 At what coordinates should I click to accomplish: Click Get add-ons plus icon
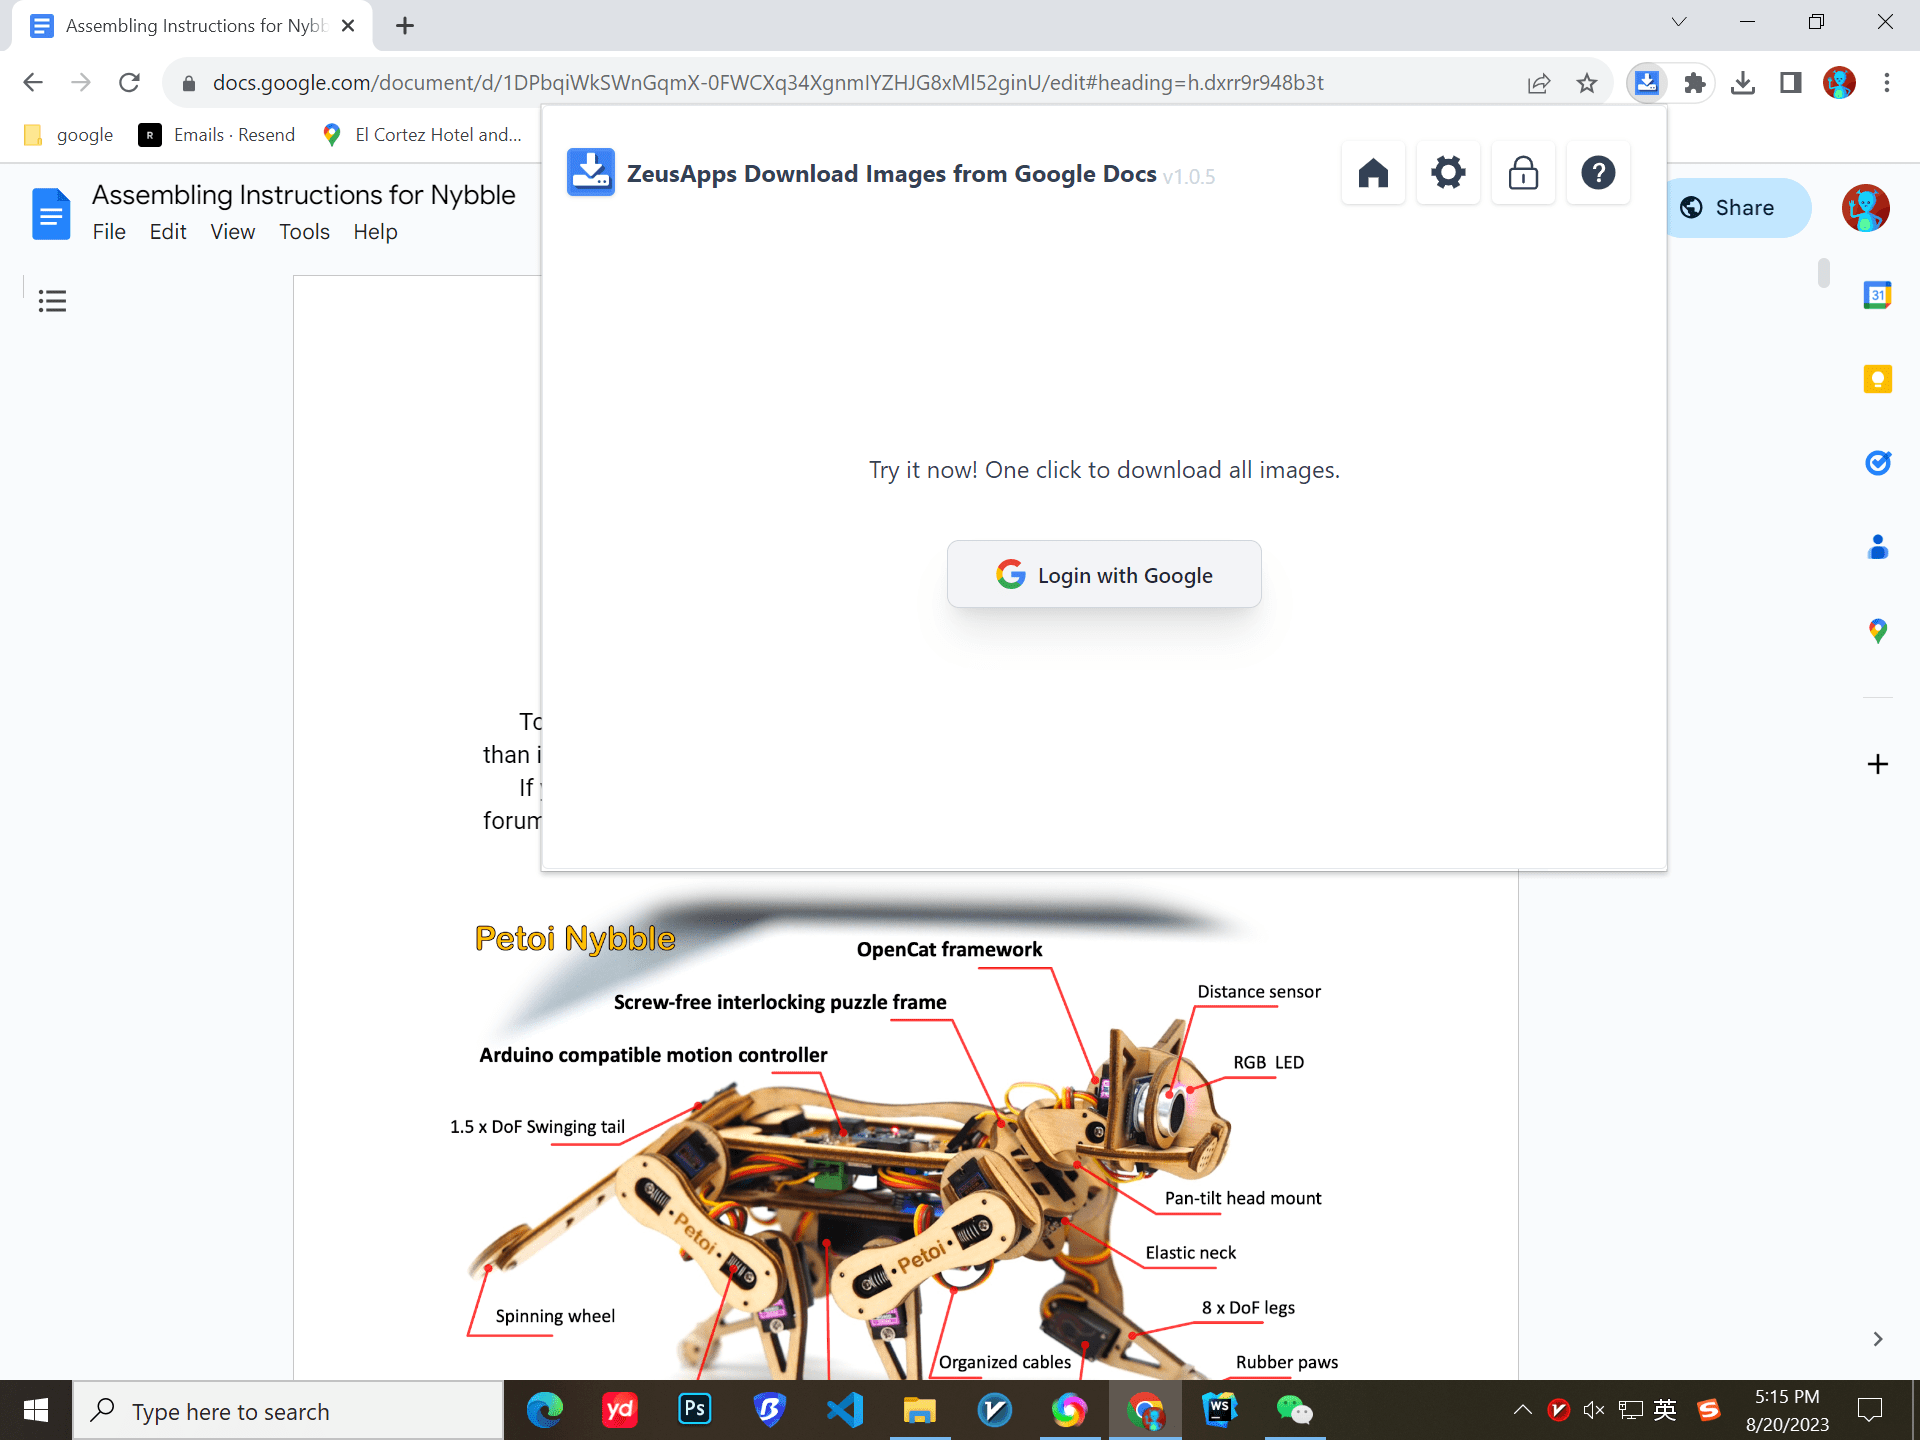click(1877, 764)
